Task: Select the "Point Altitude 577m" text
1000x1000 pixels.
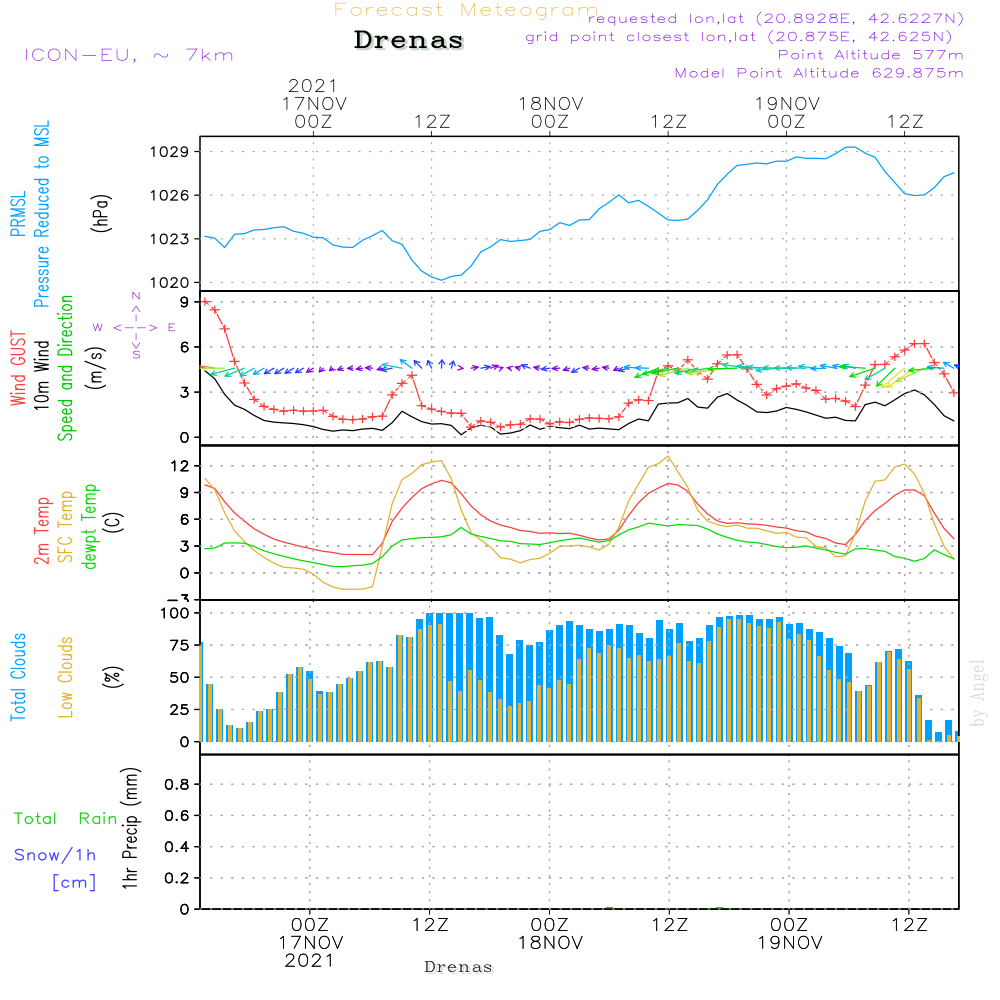Action: click(870, 55)
